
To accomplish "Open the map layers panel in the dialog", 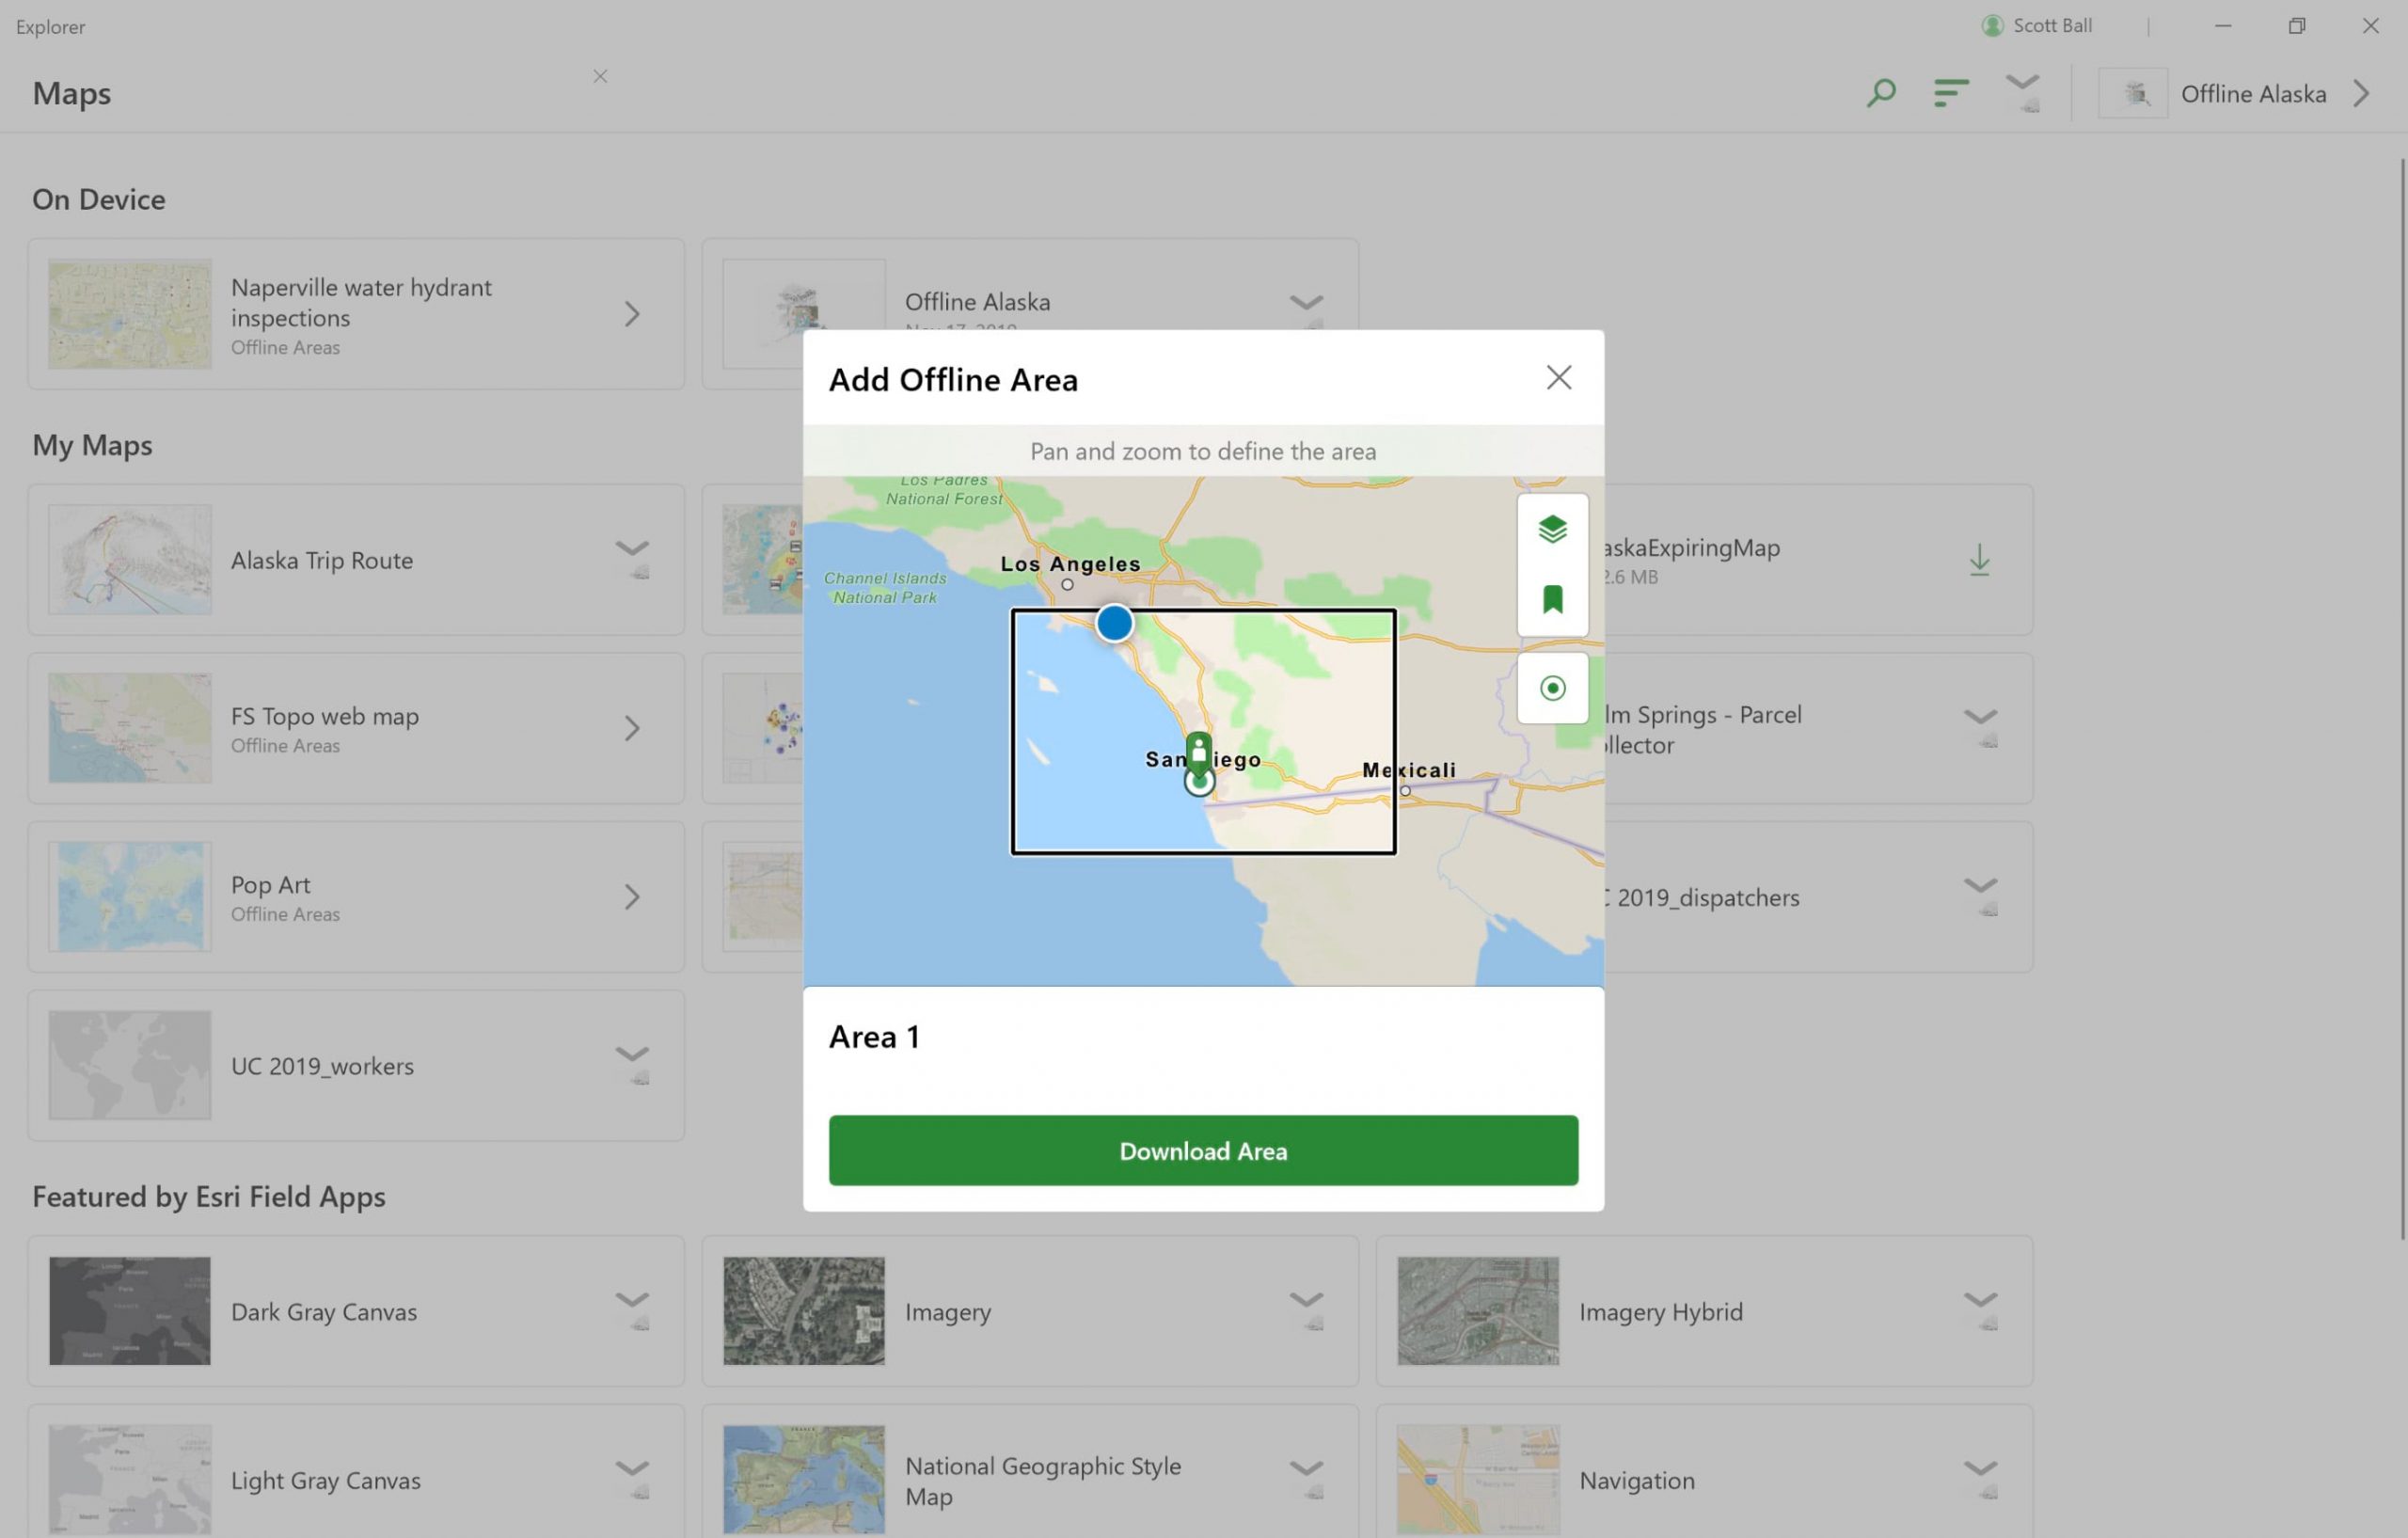I will (x=1552, y=529).
